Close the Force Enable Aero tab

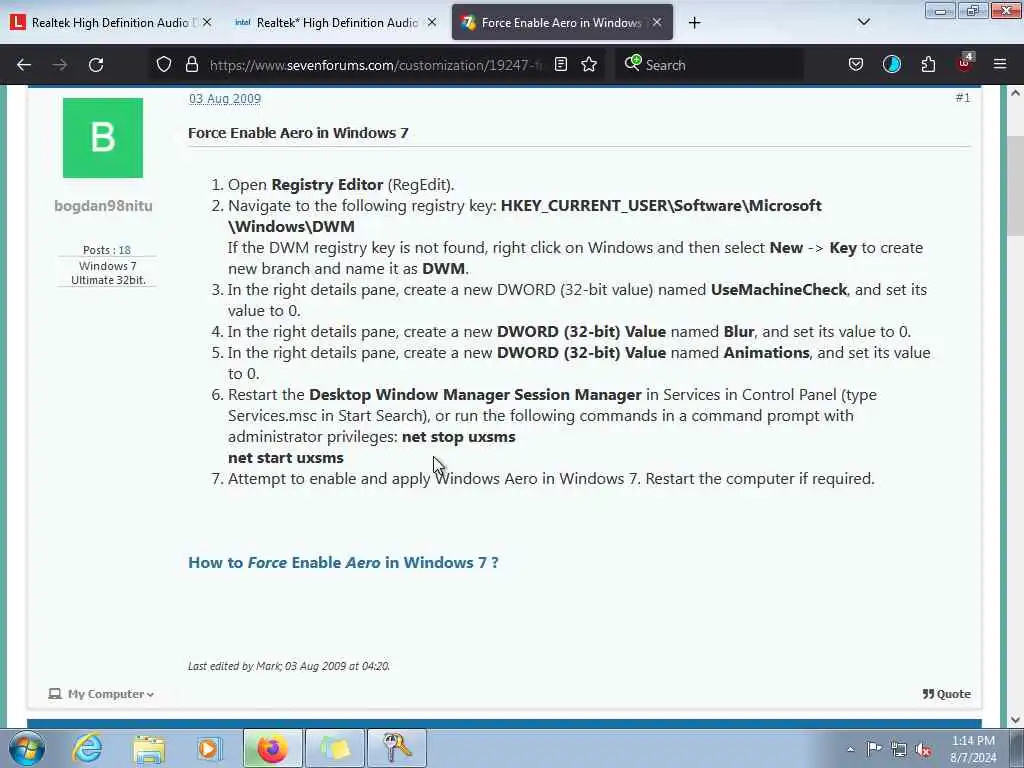pyautogui.click(x=657, y=22)
